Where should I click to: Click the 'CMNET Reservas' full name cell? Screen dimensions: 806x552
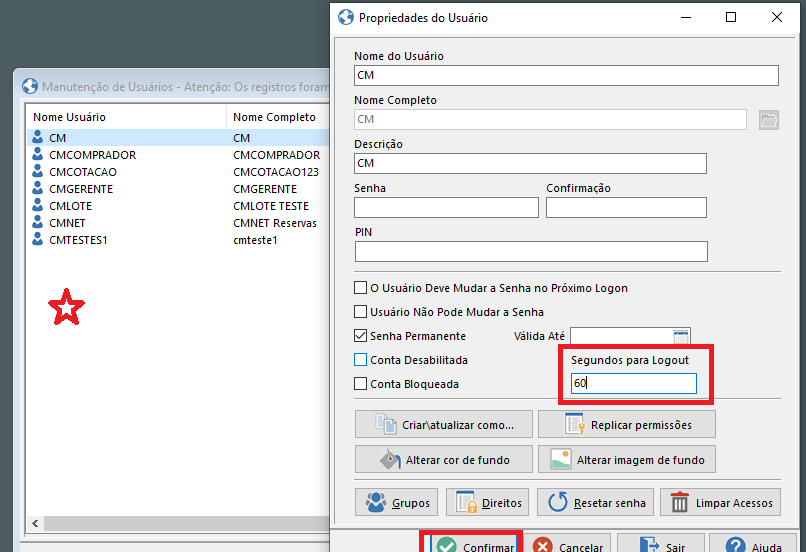275,223
